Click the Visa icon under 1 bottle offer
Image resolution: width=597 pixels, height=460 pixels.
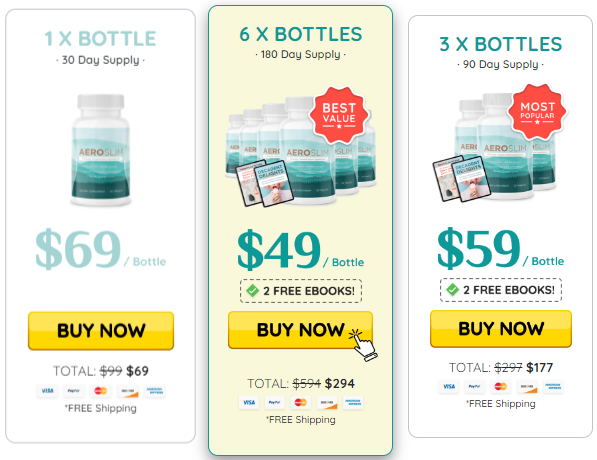(48, 391)
